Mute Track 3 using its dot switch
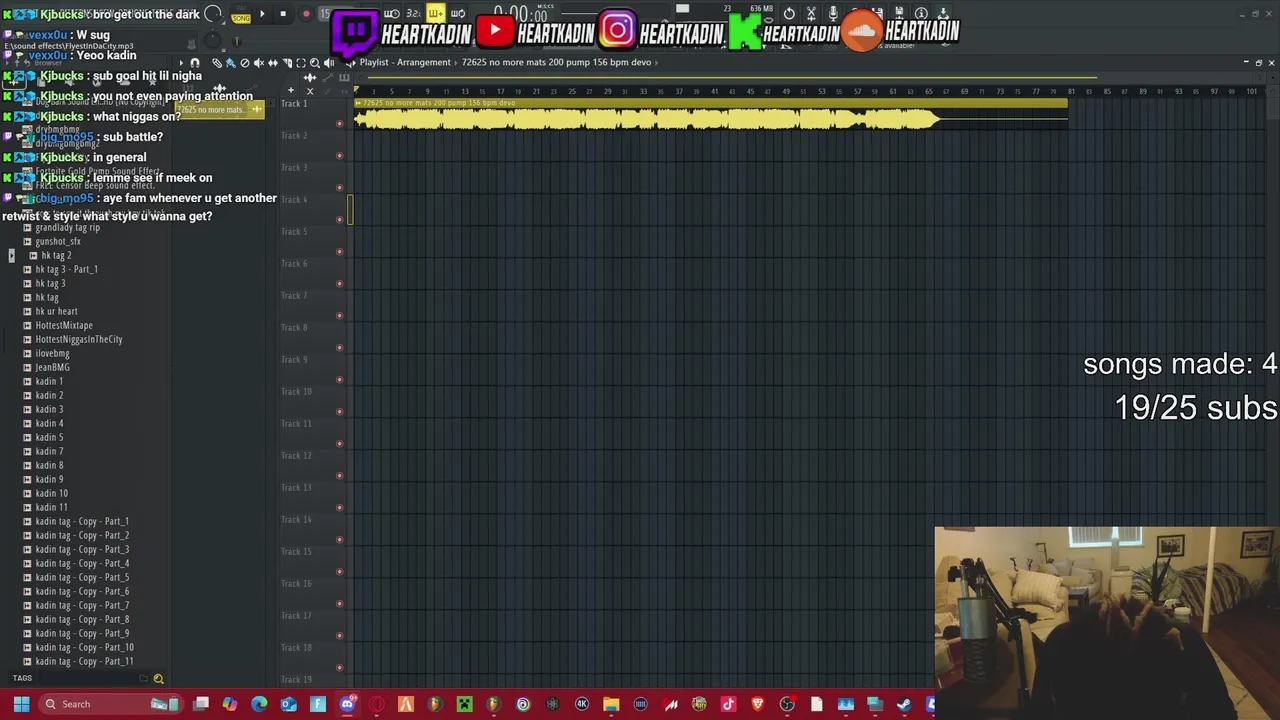Viewport: 1280px width, 720px height. click(x=340, y=187)
